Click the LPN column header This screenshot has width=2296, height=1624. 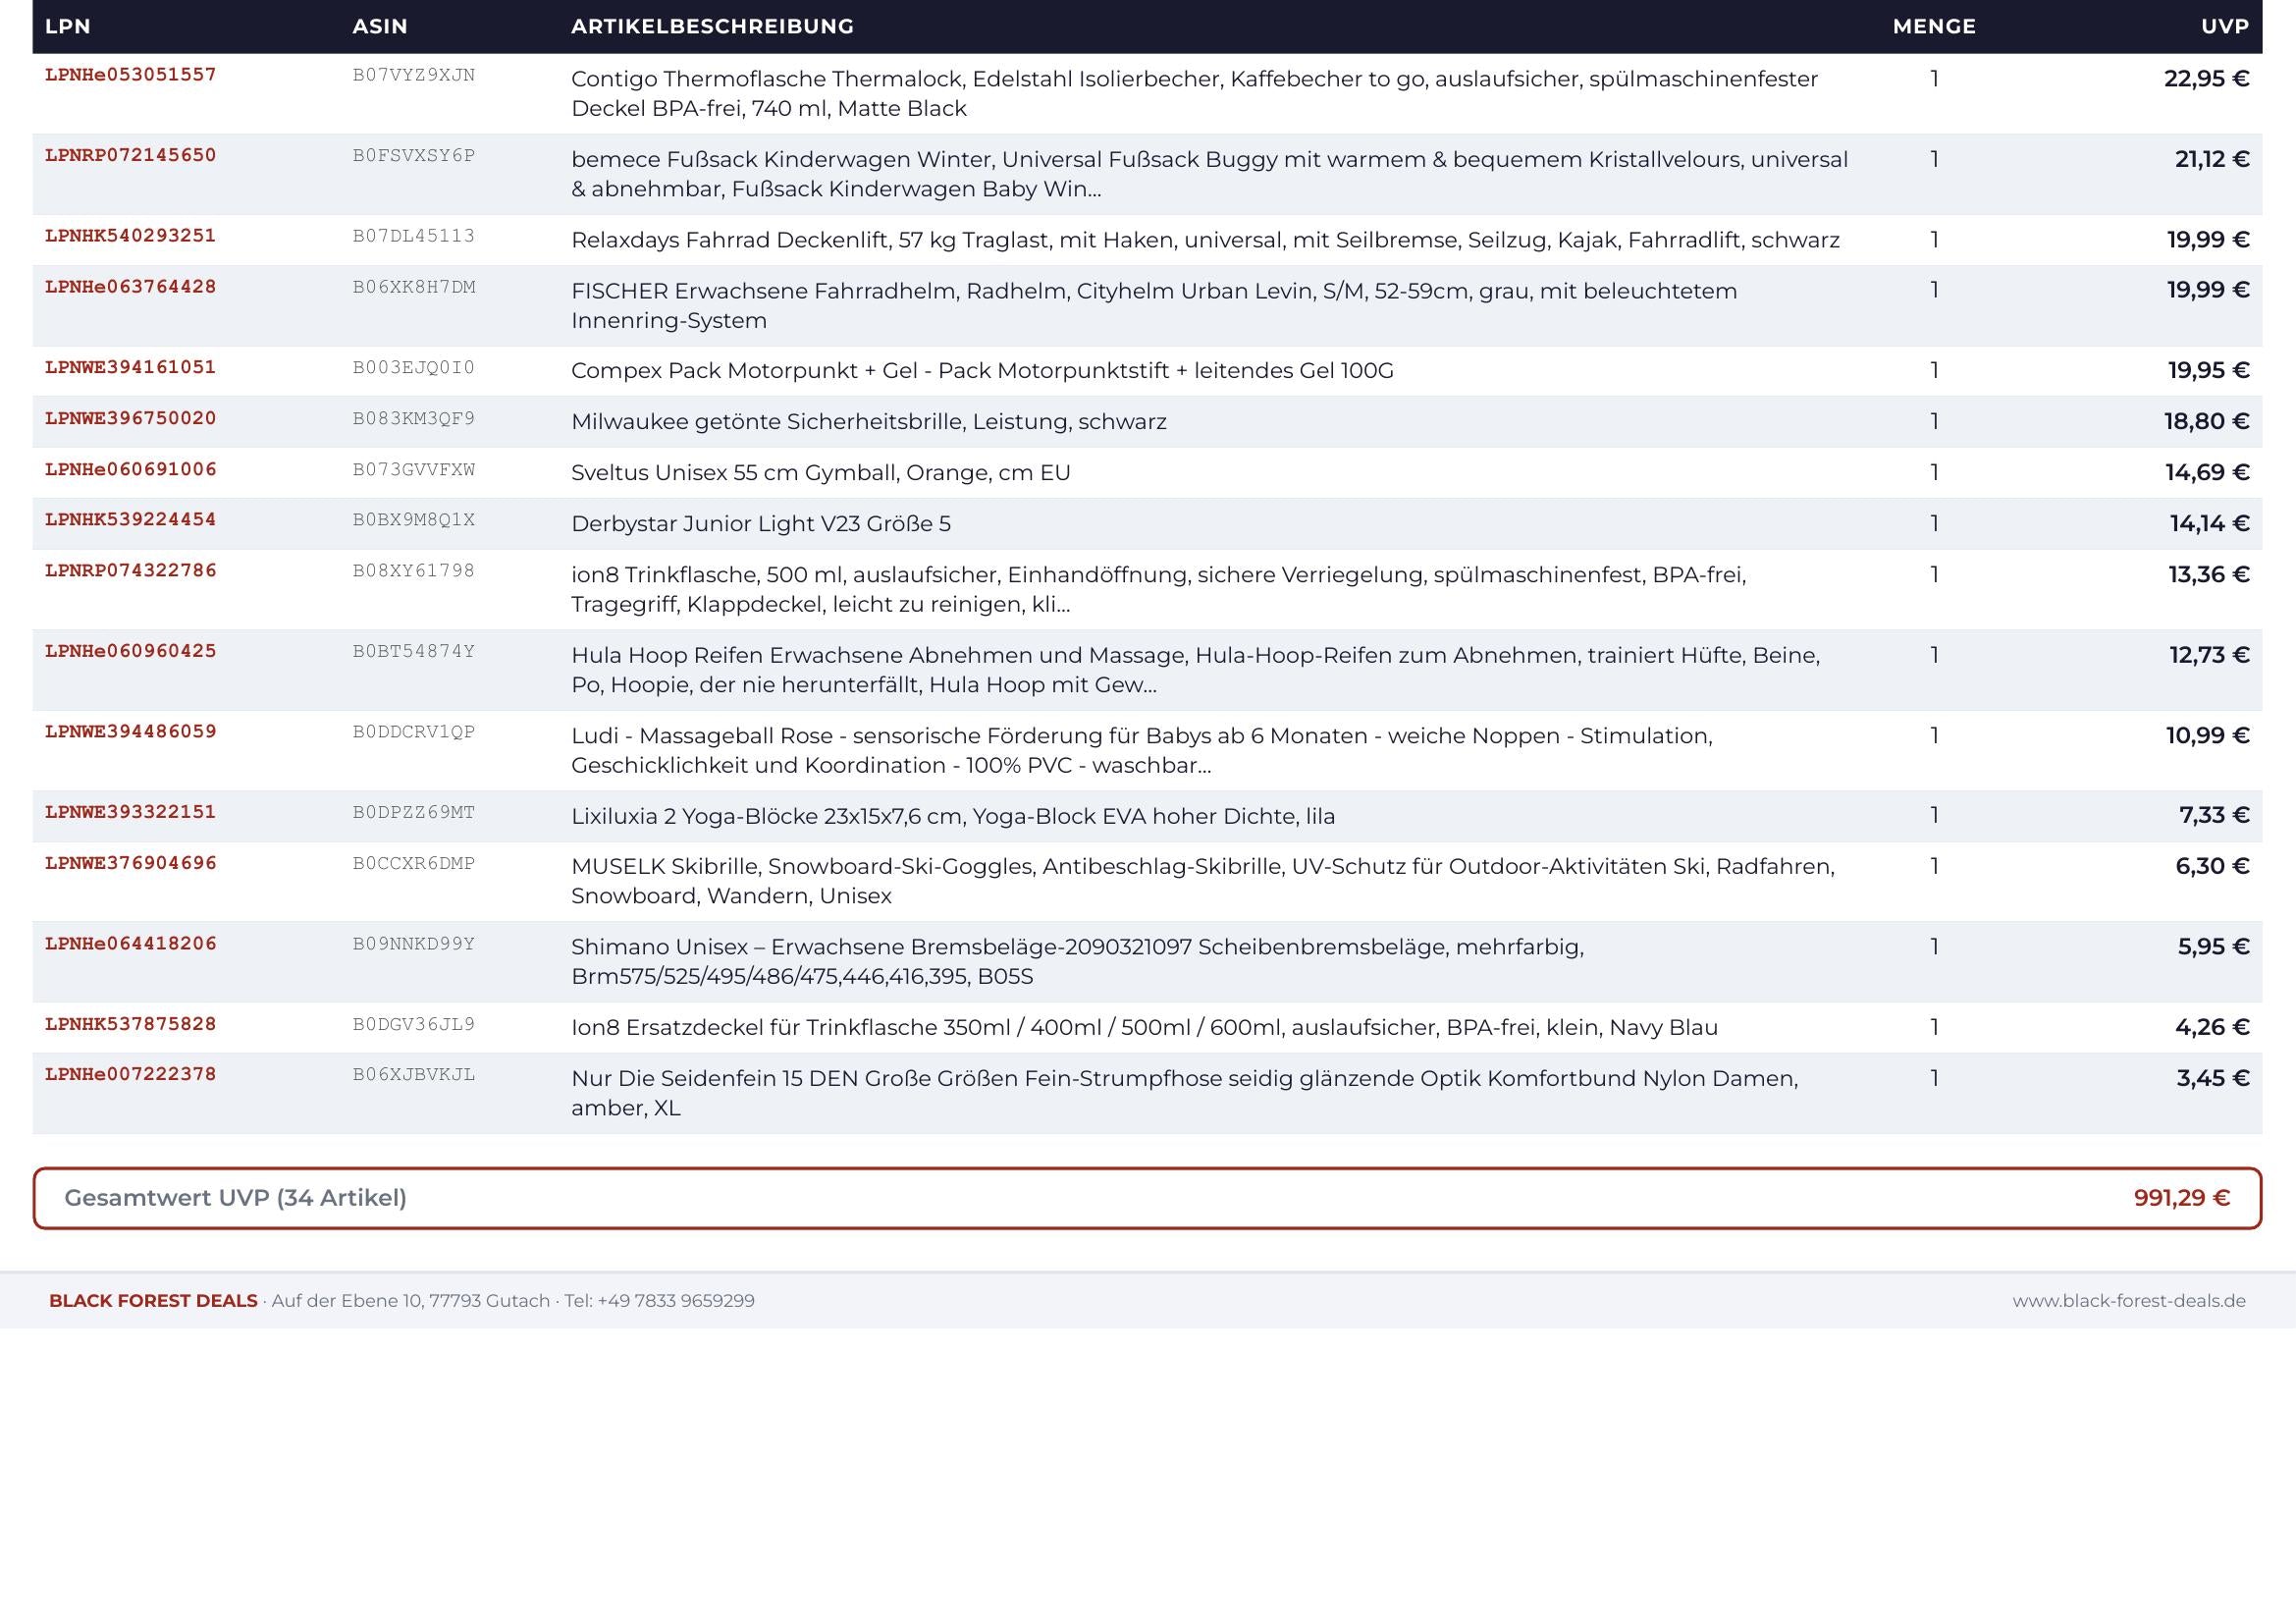[68, 27]
